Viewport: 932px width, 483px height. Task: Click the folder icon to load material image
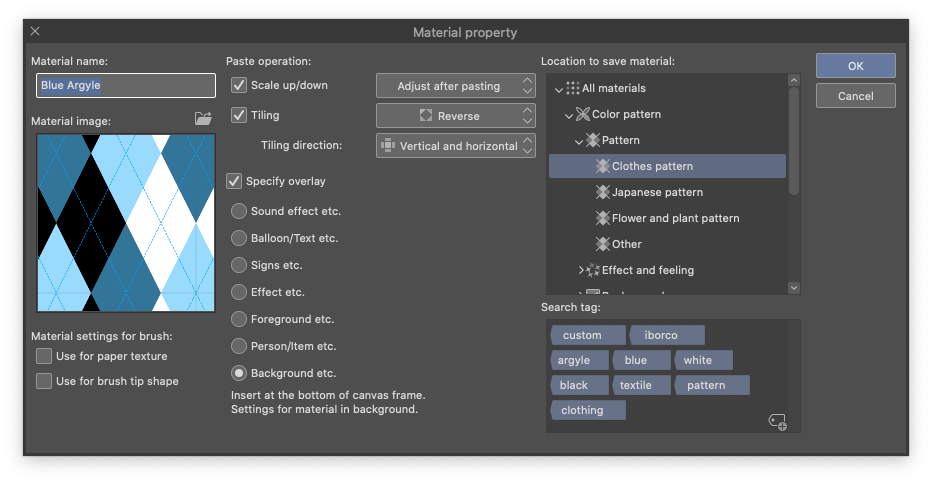pyautogui.click(x=204, y=119)
